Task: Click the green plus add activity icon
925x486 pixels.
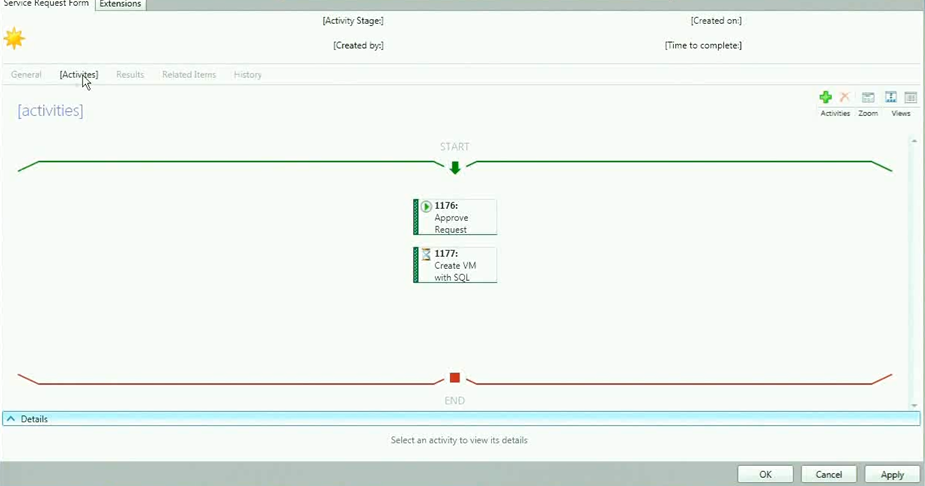Action: click(825, 97)
